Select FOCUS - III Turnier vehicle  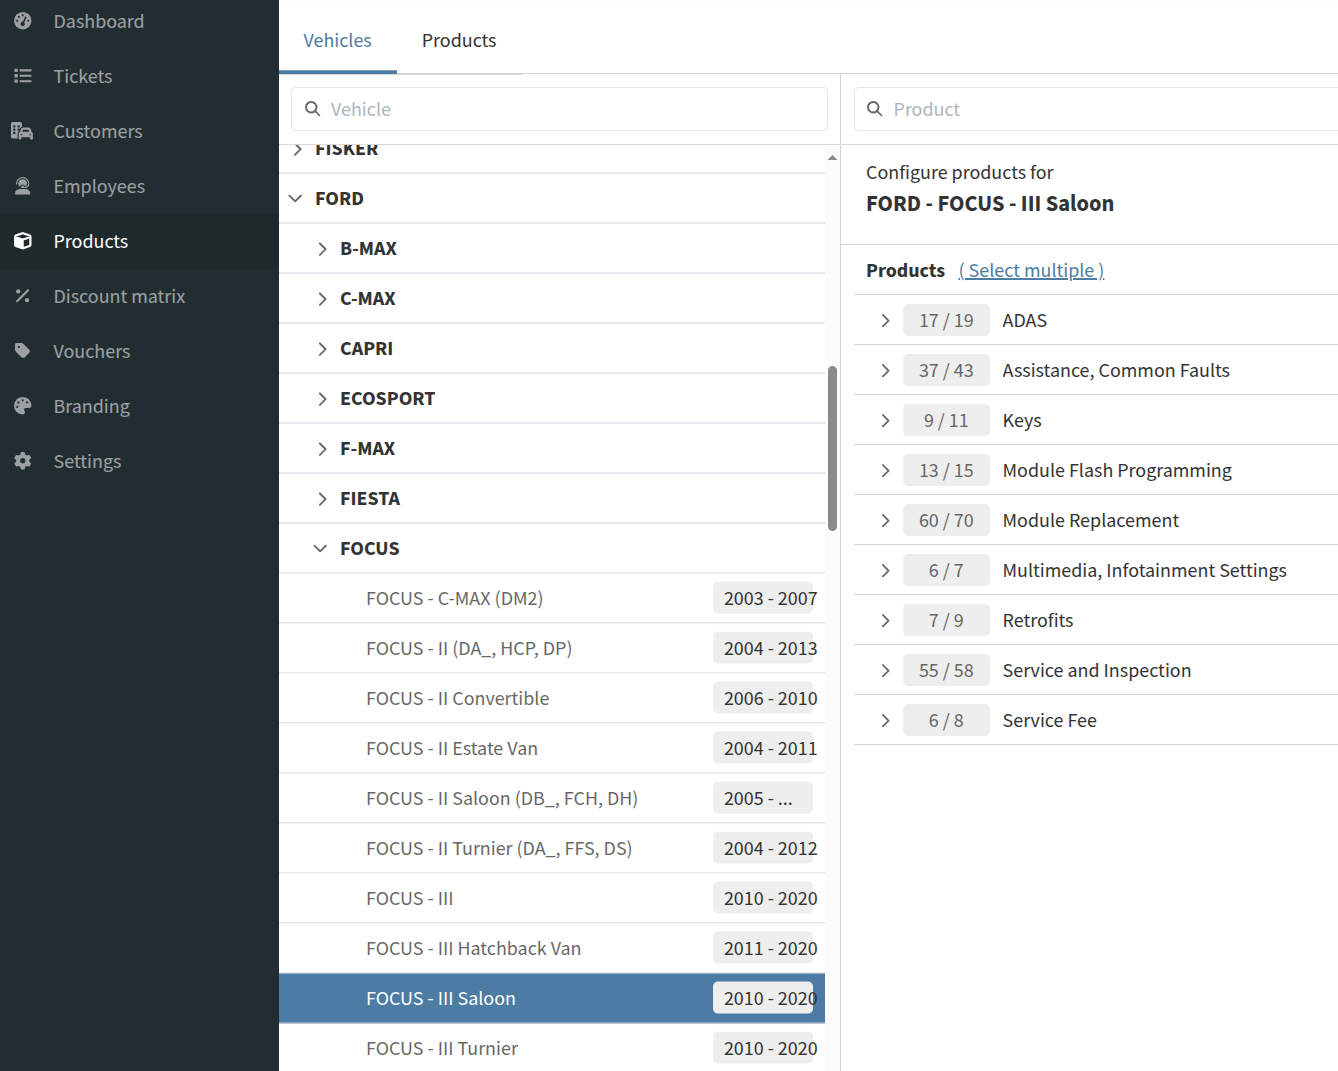(x=442, y=1048)
